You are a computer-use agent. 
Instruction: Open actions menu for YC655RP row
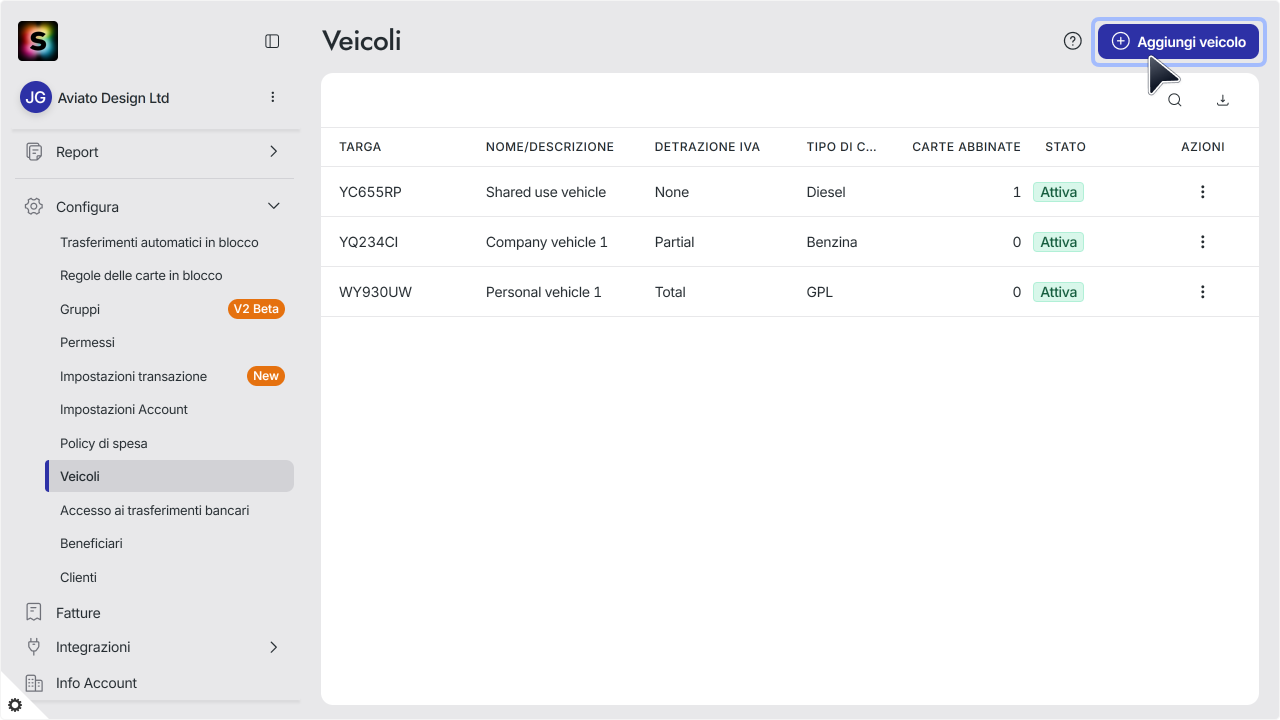1203,192
